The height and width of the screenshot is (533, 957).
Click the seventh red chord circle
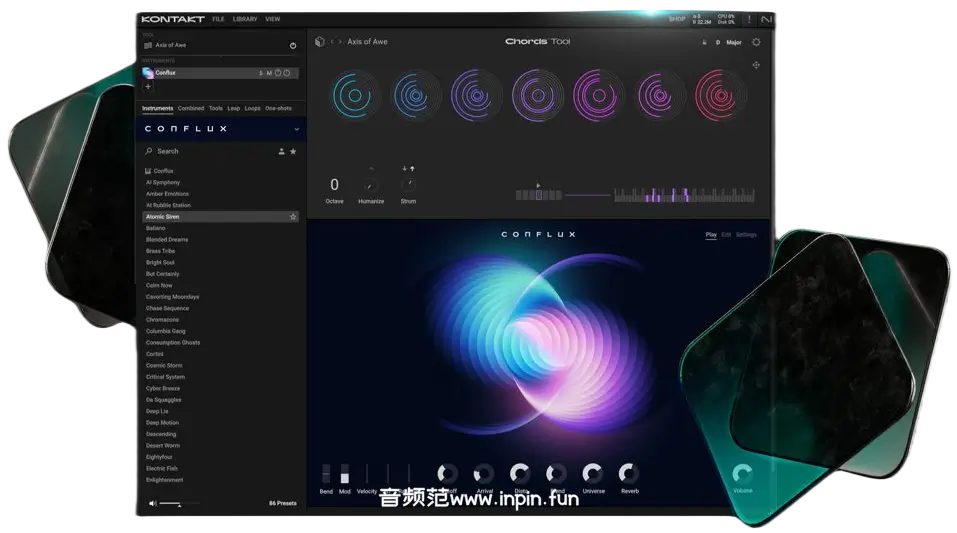click(x=720, y=96)
